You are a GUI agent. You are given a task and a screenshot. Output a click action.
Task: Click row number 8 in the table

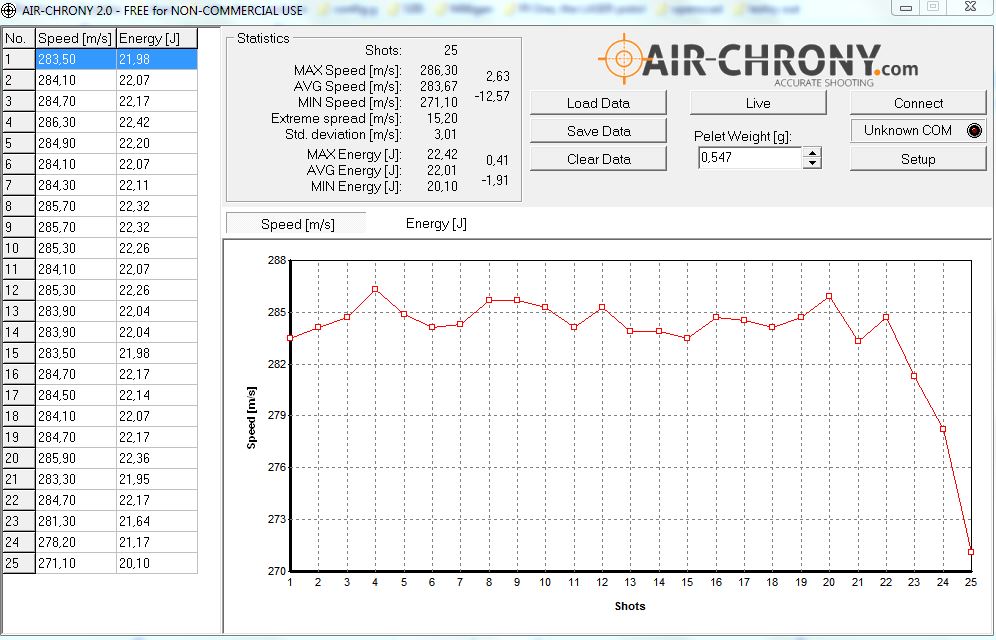(x=19, y=206)
